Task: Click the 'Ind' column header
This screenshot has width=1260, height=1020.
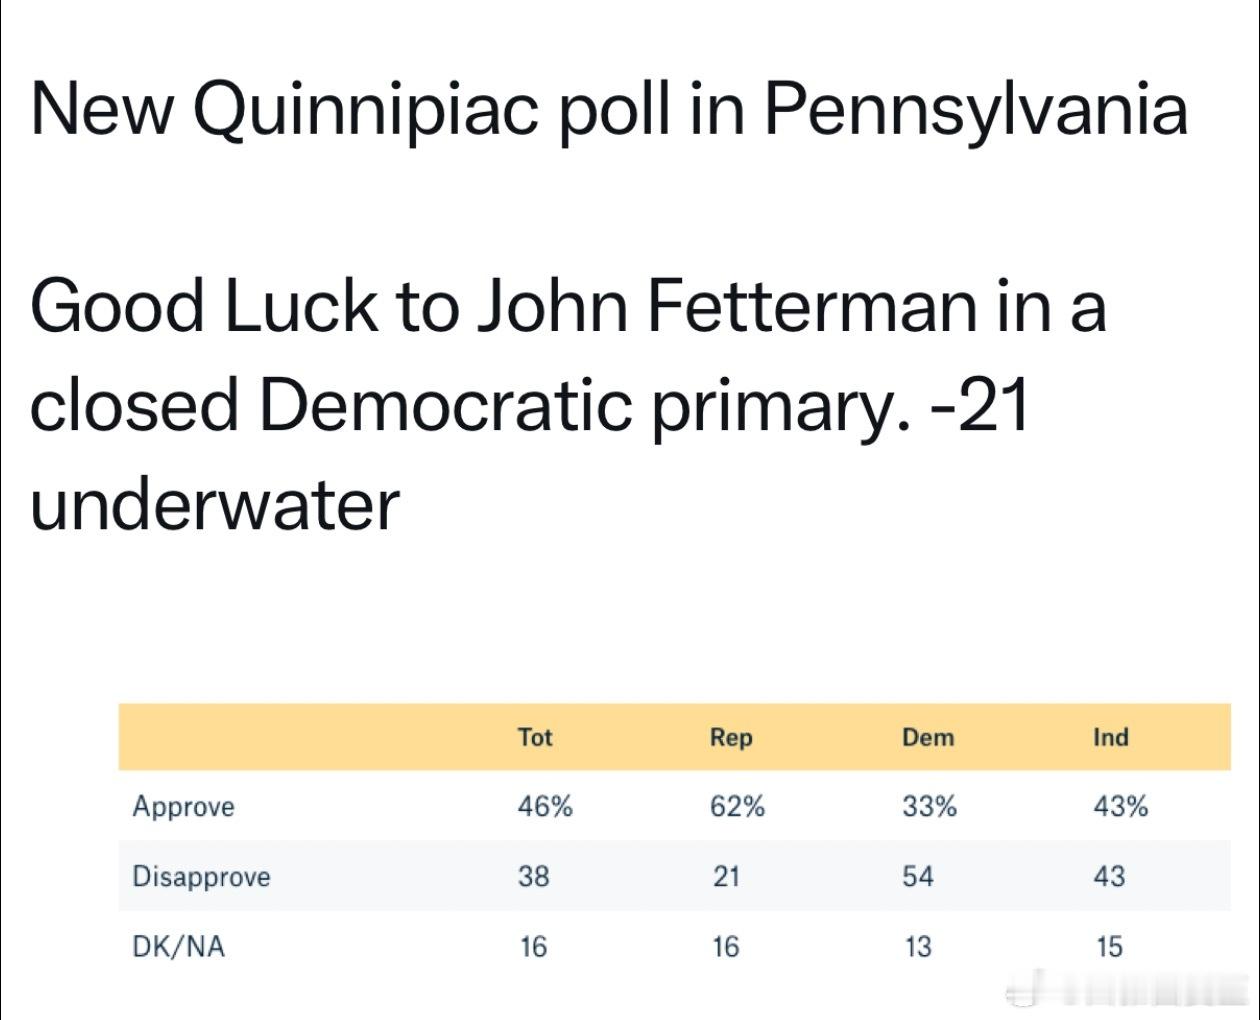Action: point(1110,737)
